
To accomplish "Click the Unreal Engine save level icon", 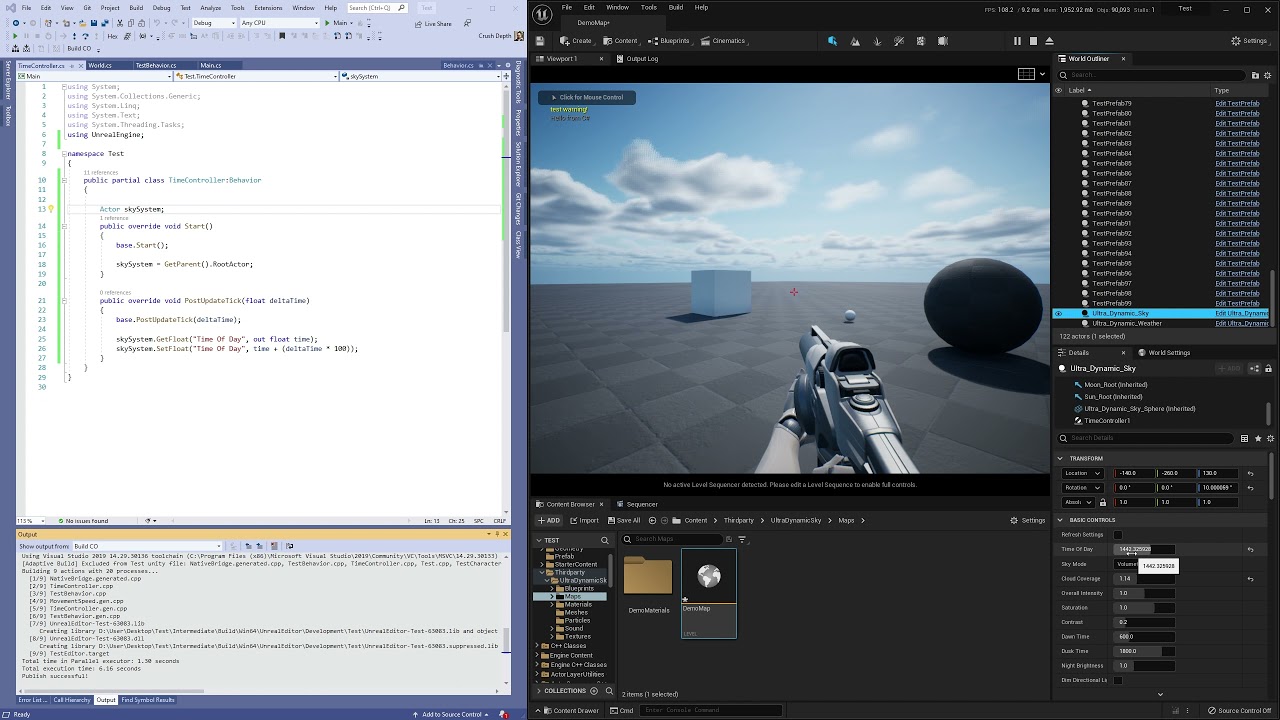I will [x=540, y=41].
